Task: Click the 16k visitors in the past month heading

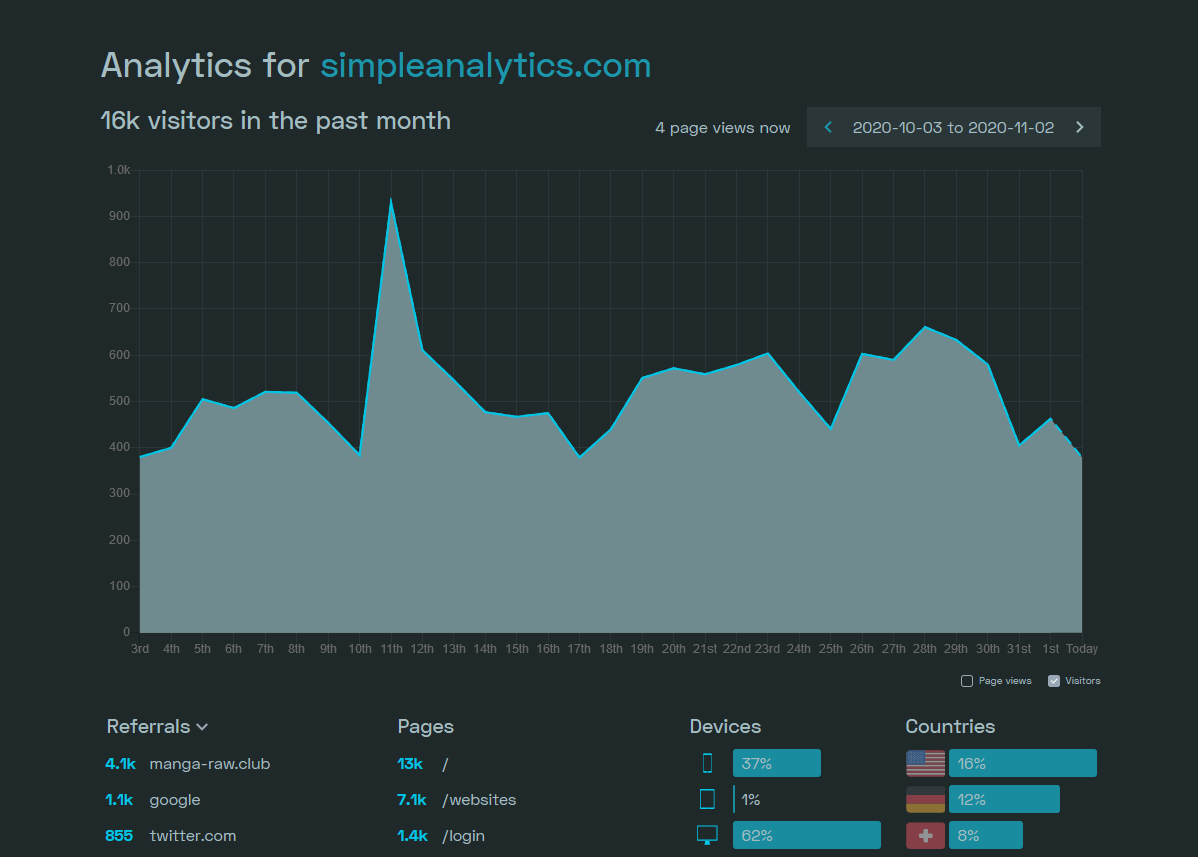Action: [x=276, y=121]
